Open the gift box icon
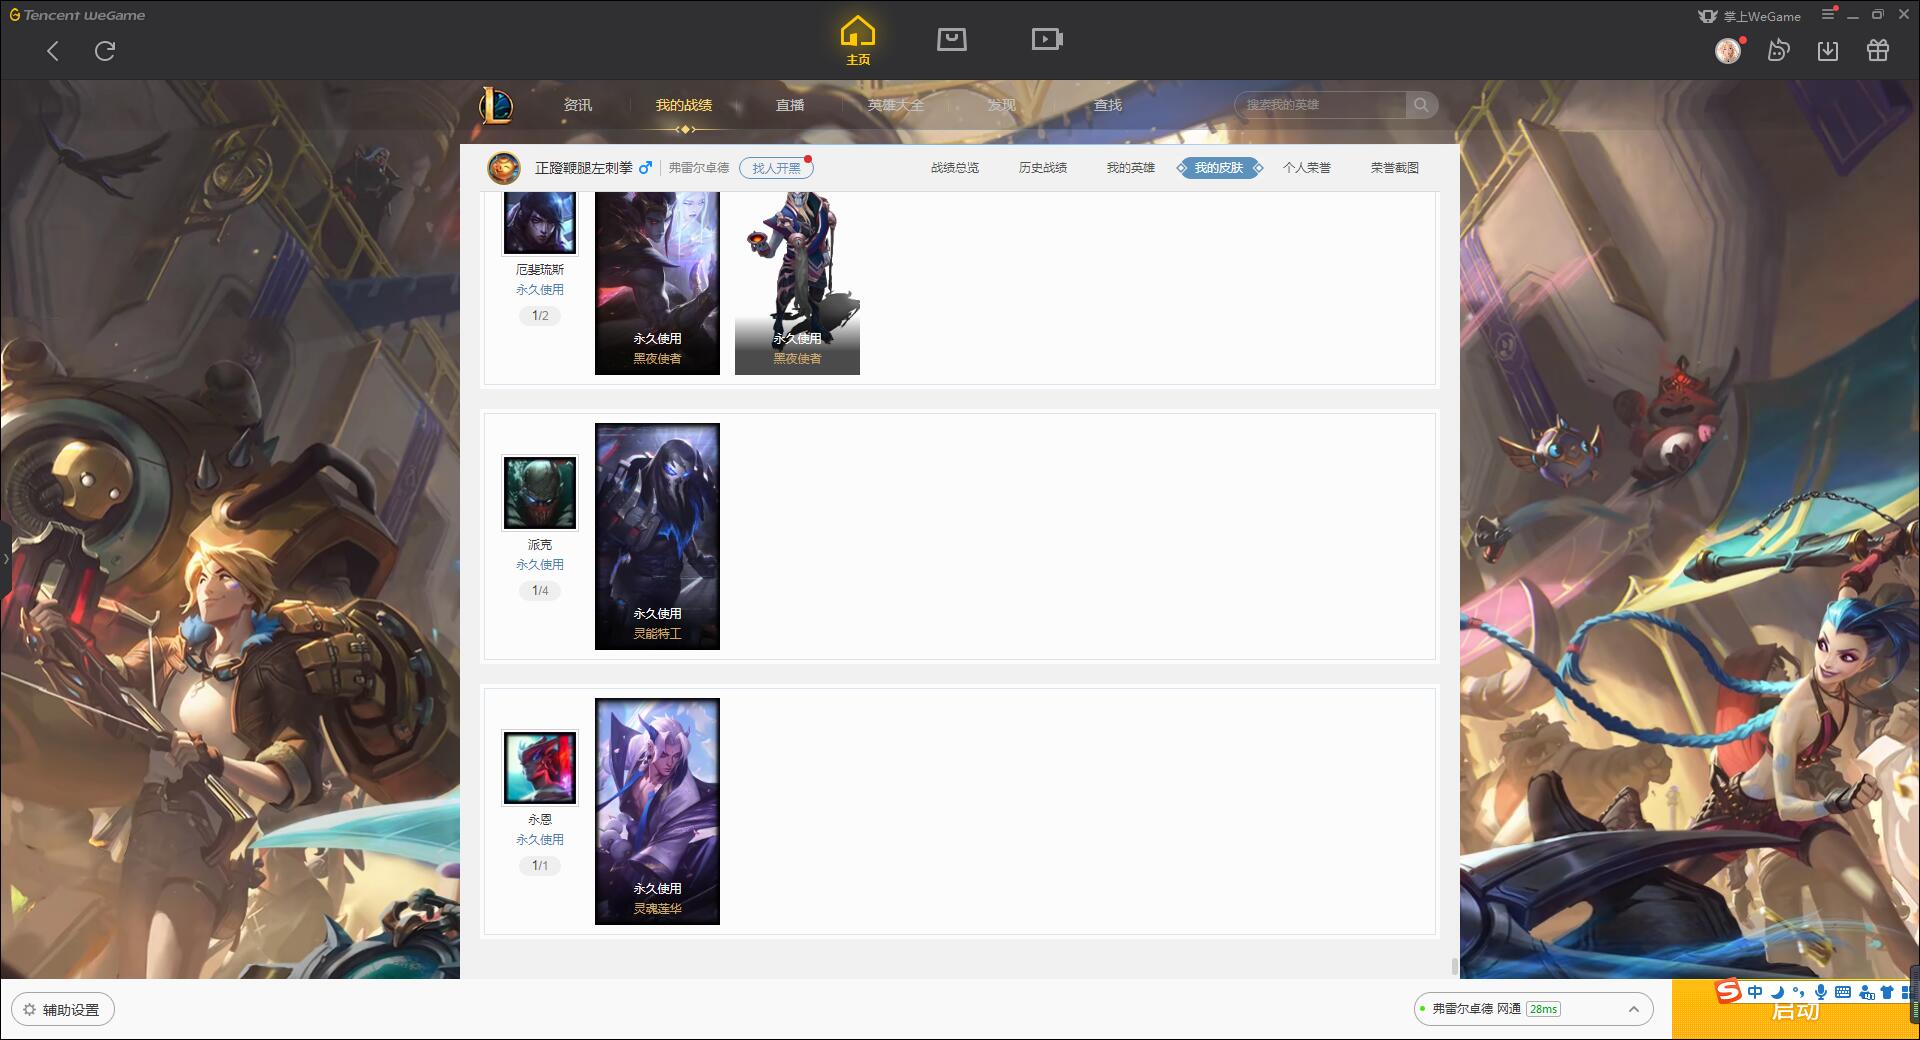The image size is (1920, 1040). [1878, 50]
